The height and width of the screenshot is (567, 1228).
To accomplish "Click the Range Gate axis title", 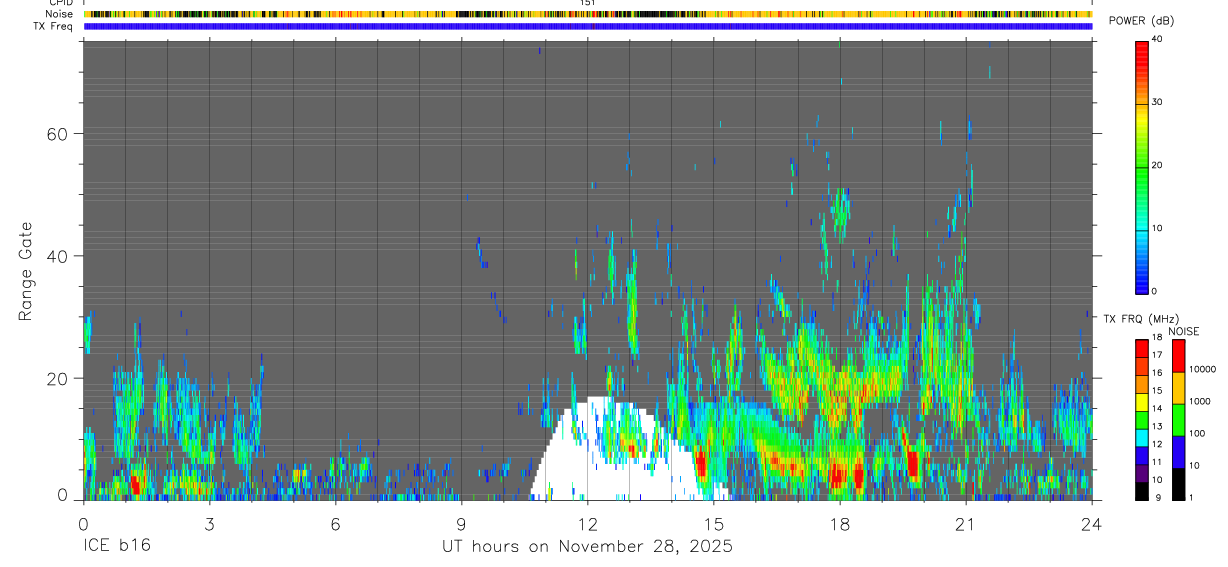I will (x=26, y=271).
